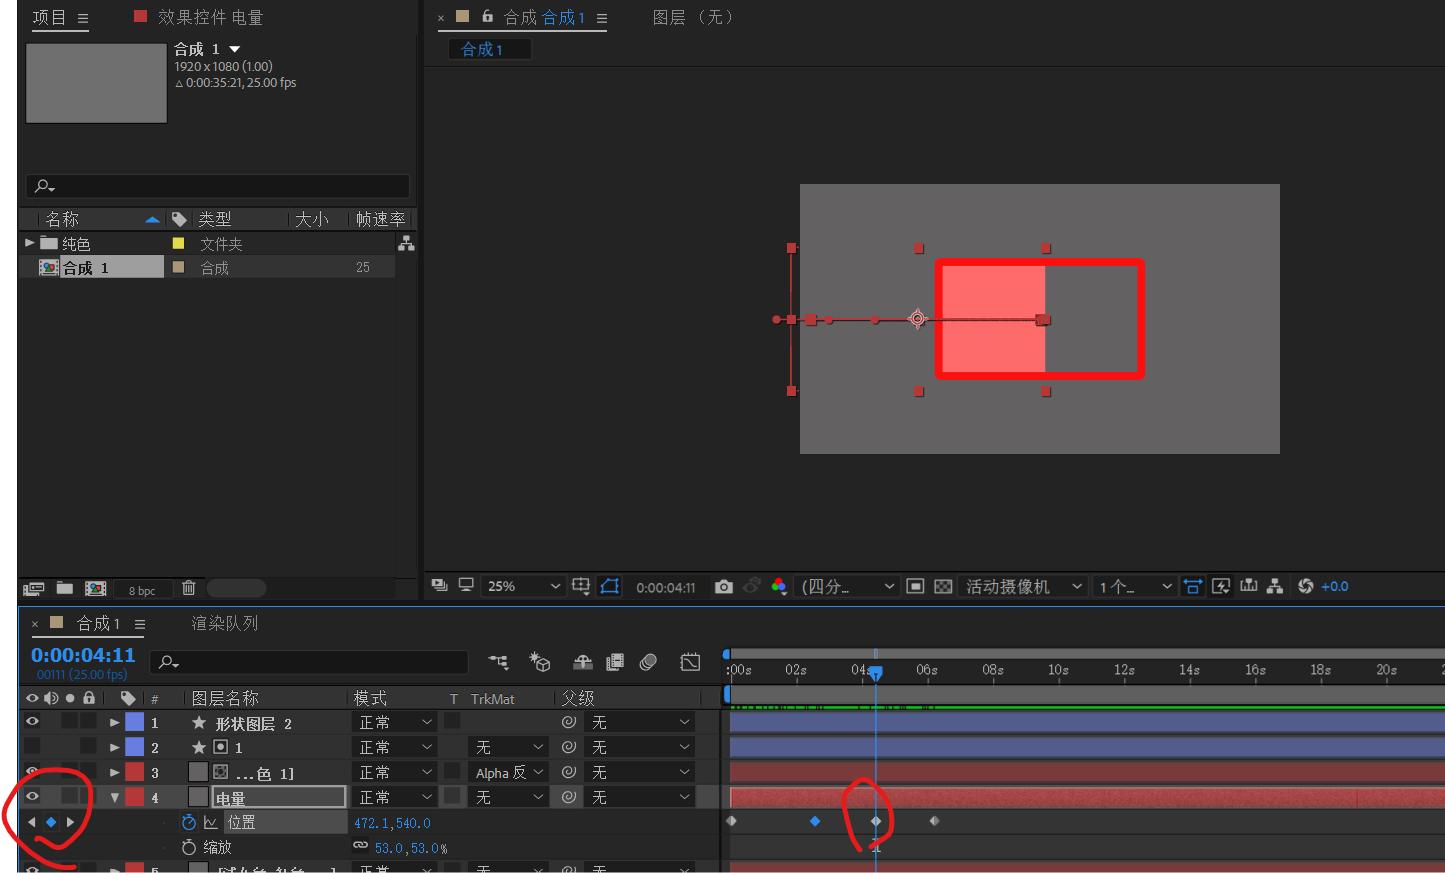
Task: Open the 效果控件 电量 panel tab
Action: point(210,17)
